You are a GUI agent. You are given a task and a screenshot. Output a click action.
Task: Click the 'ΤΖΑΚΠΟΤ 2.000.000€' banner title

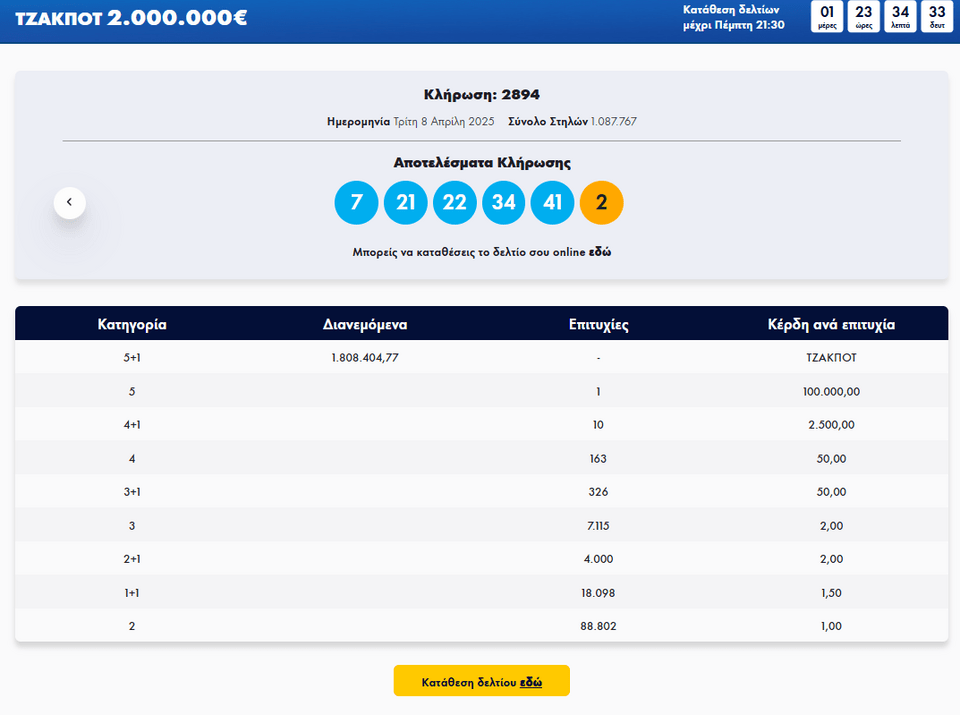[x=131, y=18]
